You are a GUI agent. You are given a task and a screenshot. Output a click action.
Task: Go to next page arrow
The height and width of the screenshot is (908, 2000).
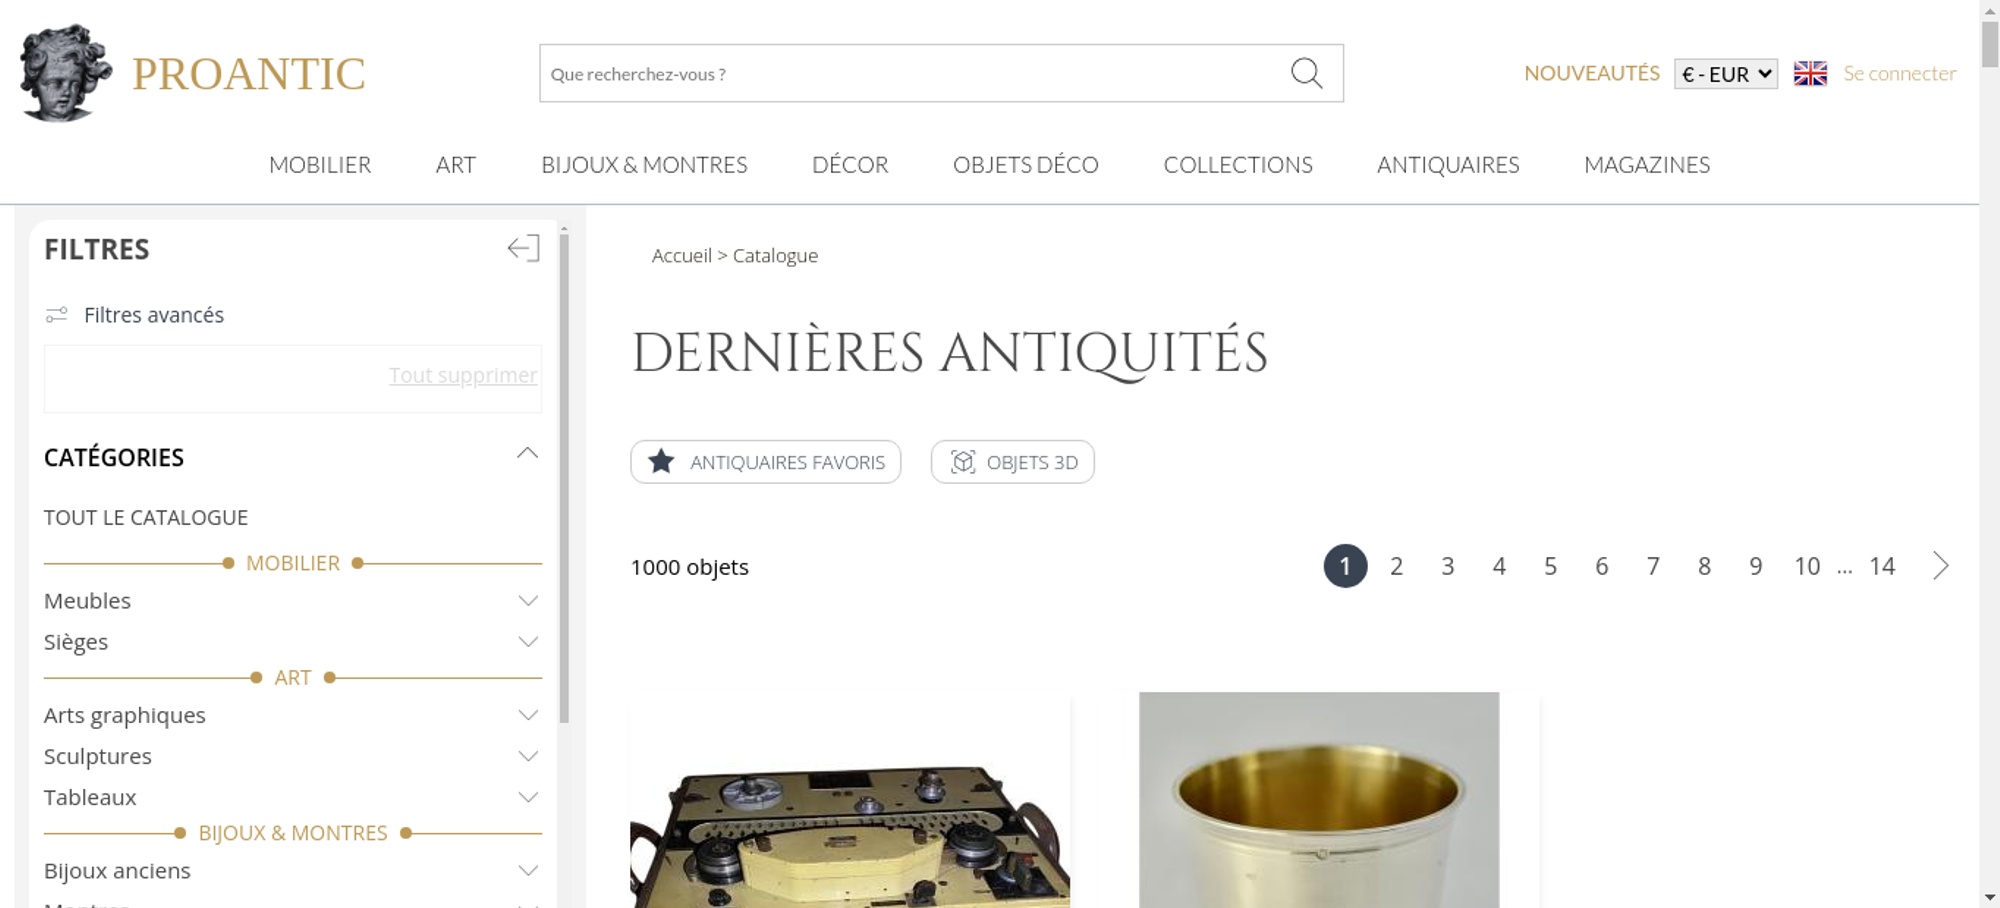(1940, 566)
